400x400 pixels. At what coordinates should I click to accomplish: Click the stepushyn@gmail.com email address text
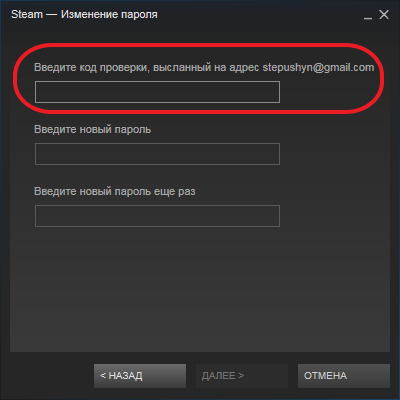click(318, 68)
